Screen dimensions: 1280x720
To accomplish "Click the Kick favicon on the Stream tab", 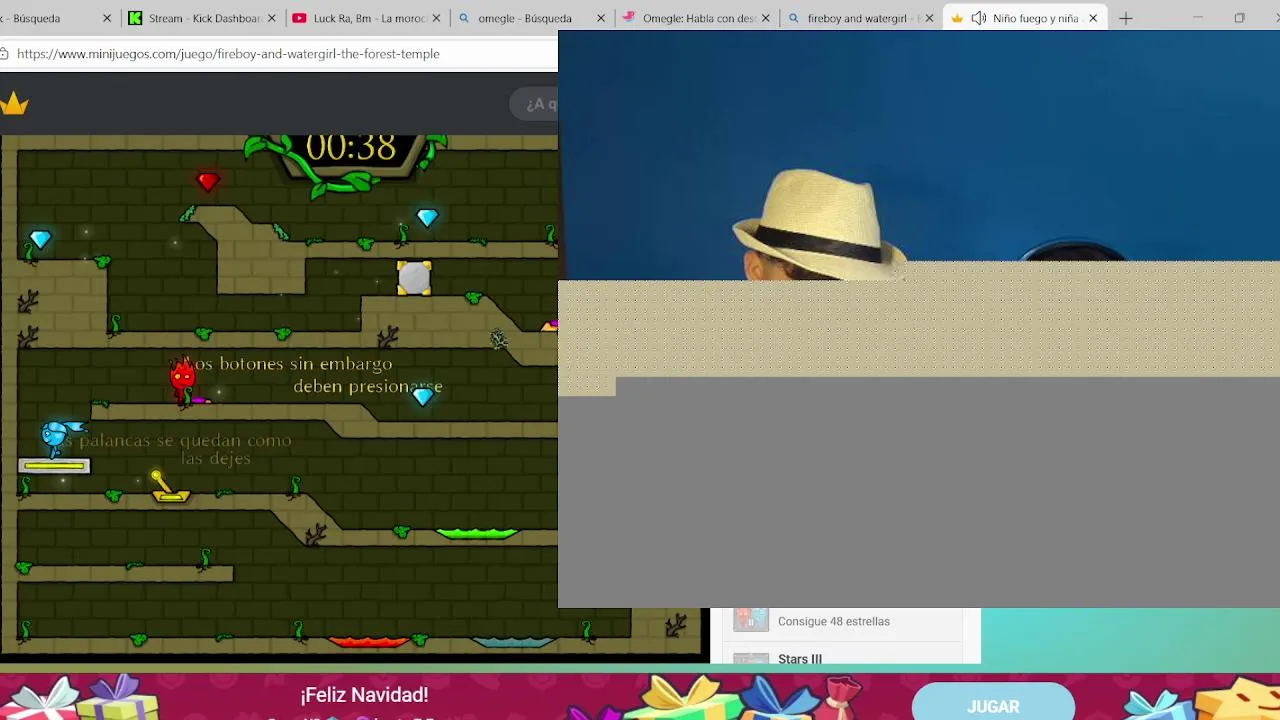I will 135,18.
